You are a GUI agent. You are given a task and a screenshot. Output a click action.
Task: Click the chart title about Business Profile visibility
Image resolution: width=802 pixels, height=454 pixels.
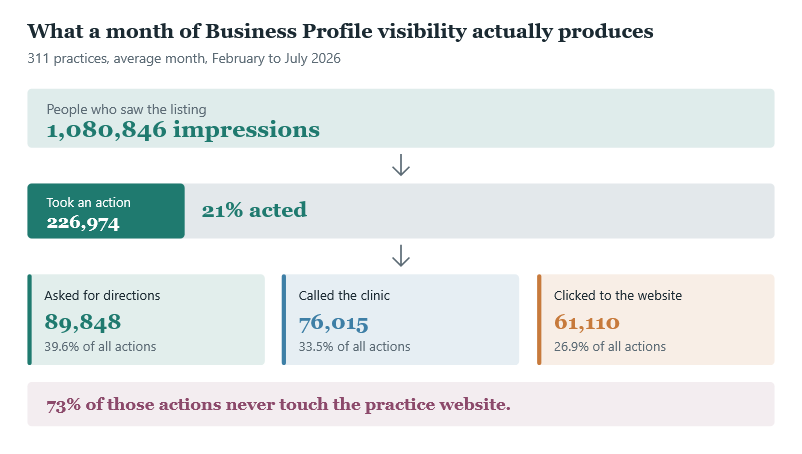(x=340, y=31)
